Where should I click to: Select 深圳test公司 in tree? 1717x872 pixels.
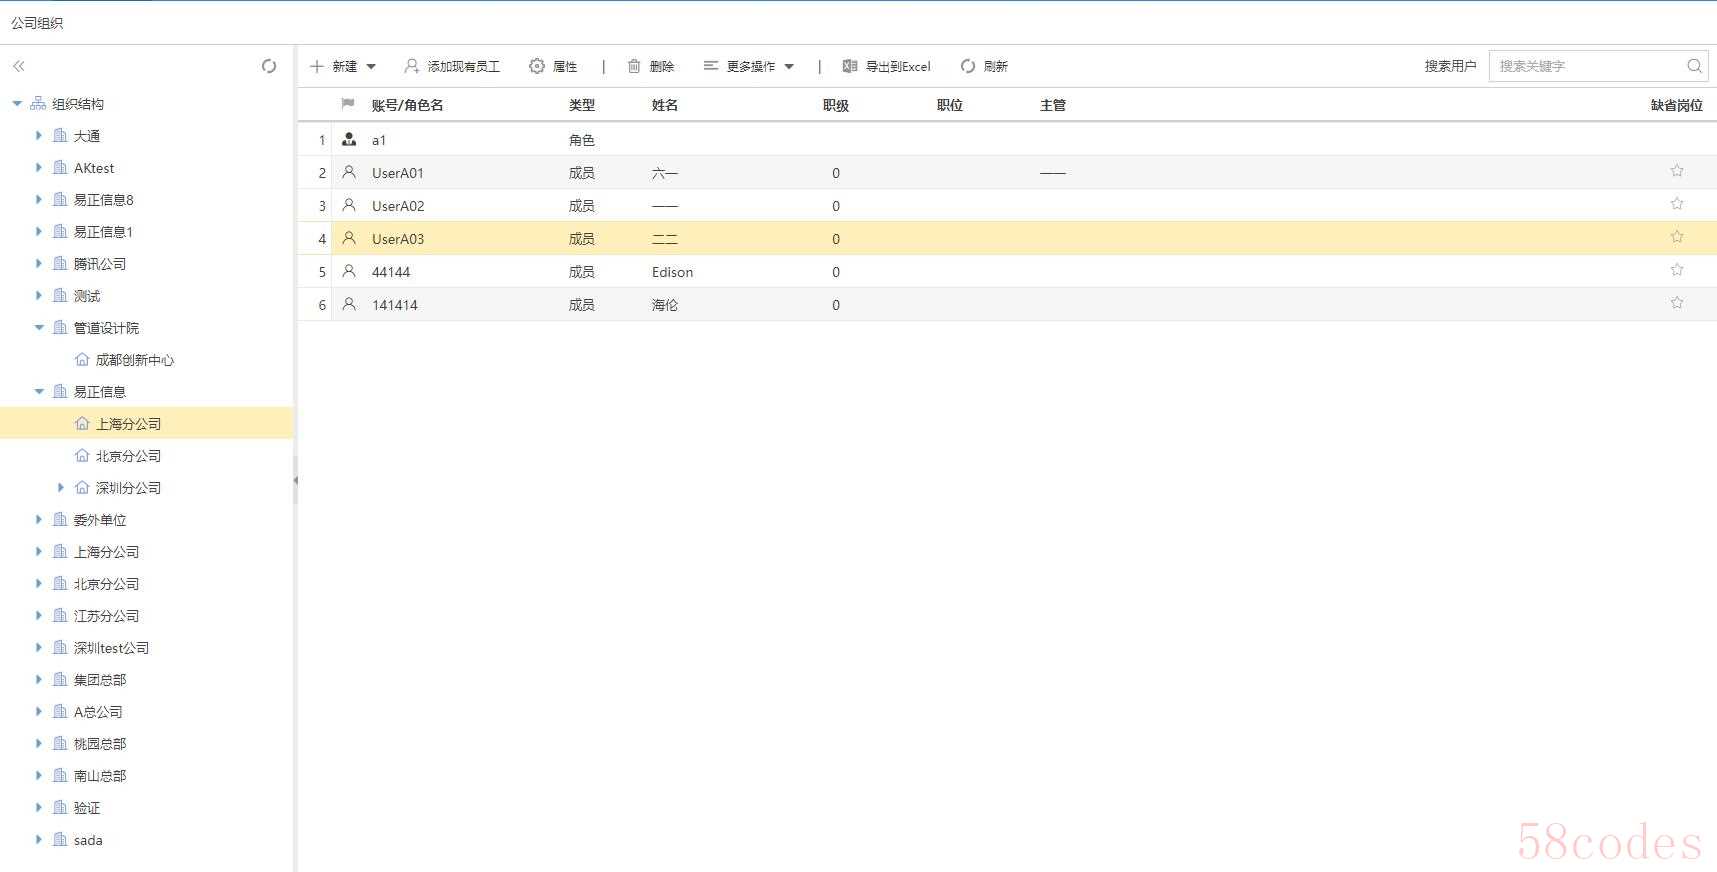point(111,647)
